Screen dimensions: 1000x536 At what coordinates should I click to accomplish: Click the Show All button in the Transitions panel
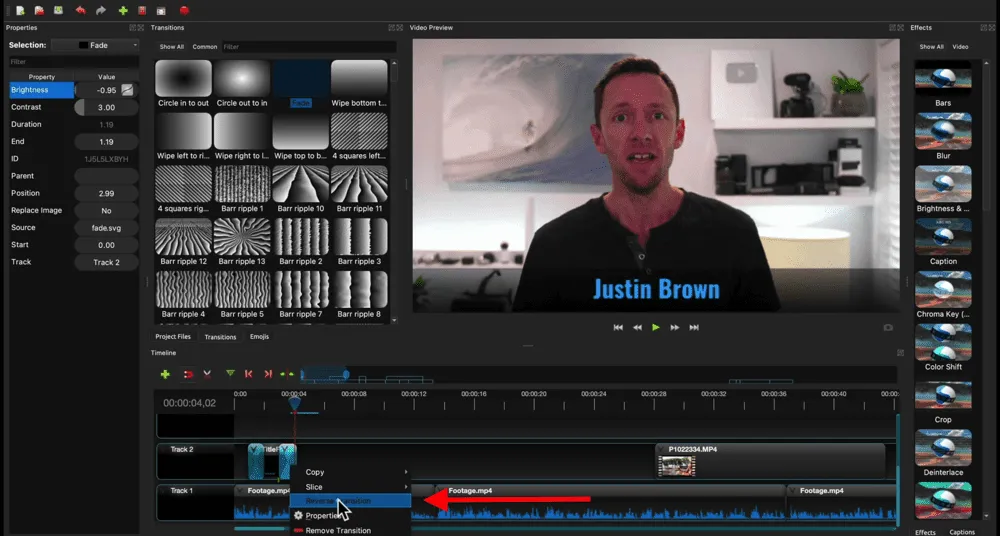point(172,47)
